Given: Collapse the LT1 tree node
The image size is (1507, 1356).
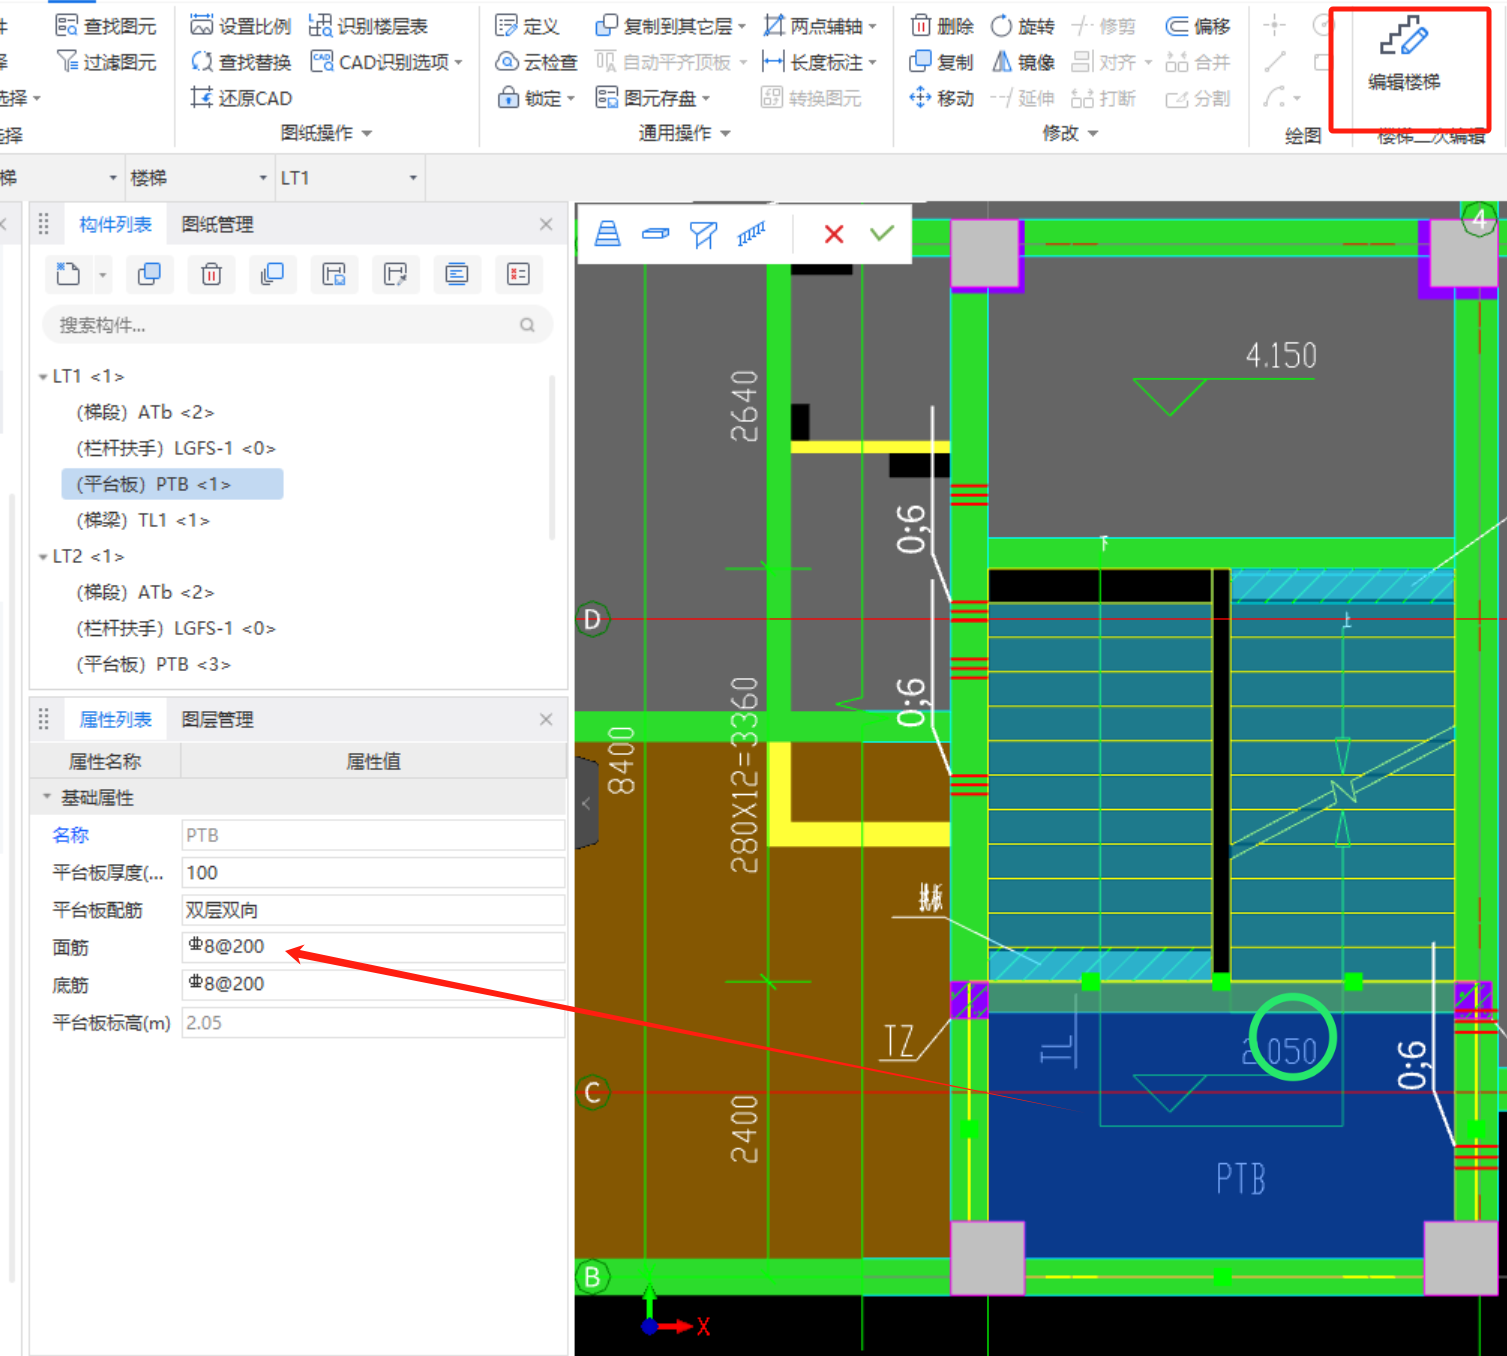Looking at the screenshot, I should 43,377.
